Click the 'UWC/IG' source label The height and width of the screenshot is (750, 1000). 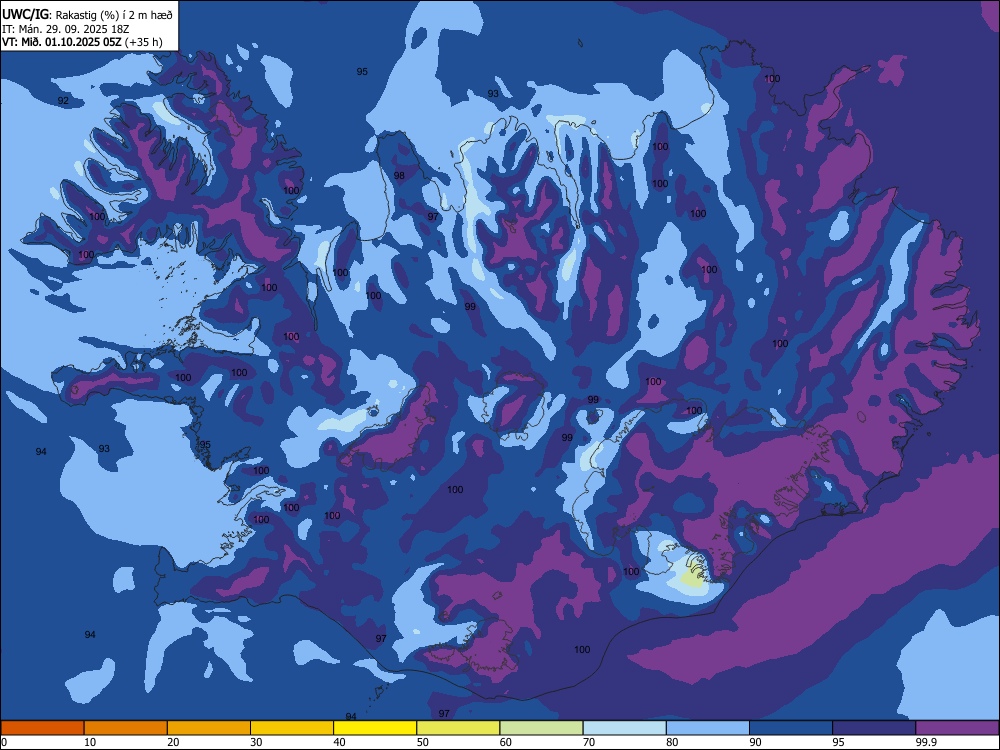click(25, 15)
